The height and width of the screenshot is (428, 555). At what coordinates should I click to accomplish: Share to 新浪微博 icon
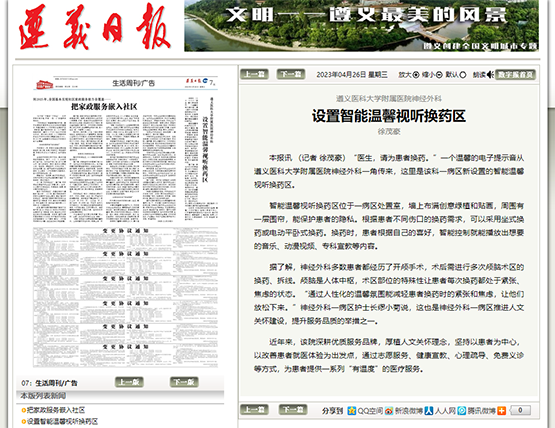click(x=389, y=411)
